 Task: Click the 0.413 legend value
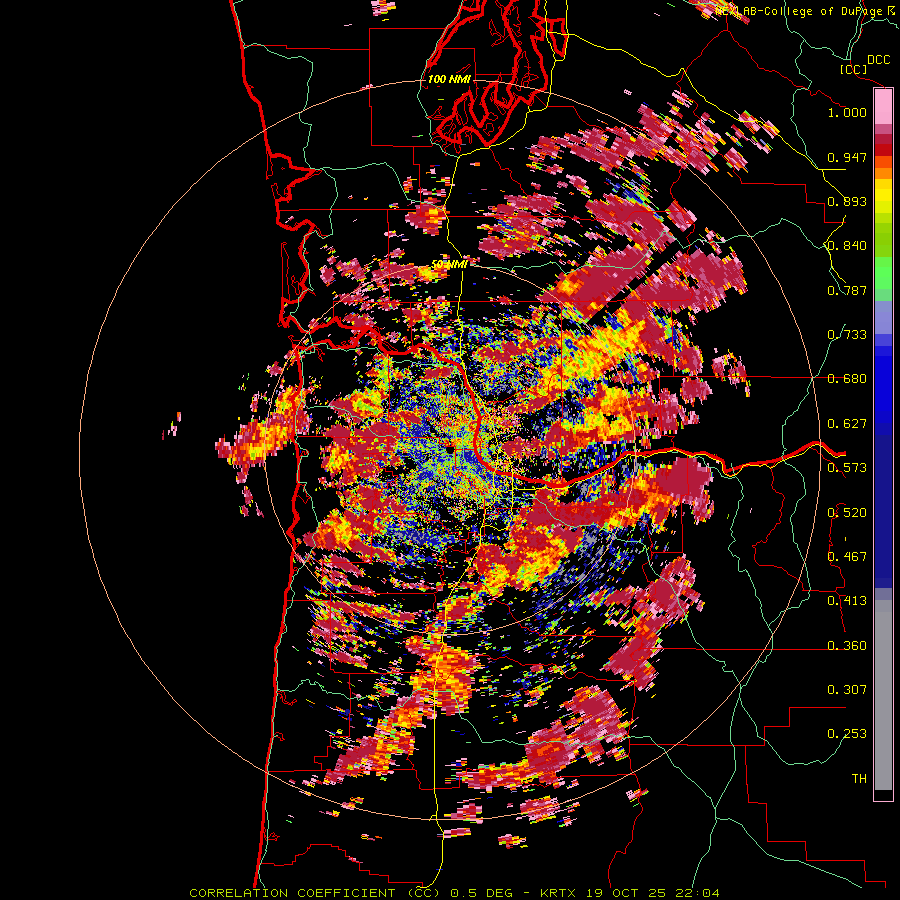click(847, 601)
